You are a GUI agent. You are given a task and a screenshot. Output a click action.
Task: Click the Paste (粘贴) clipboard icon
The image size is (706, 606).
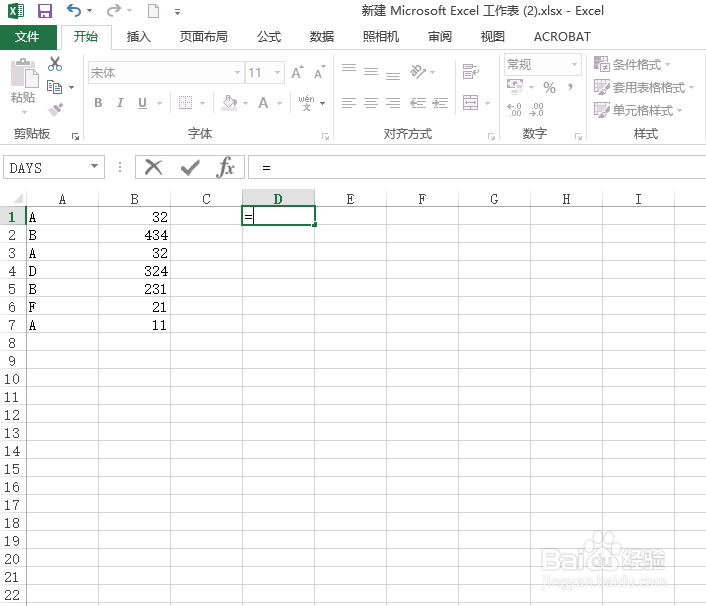tap(24, 73)
